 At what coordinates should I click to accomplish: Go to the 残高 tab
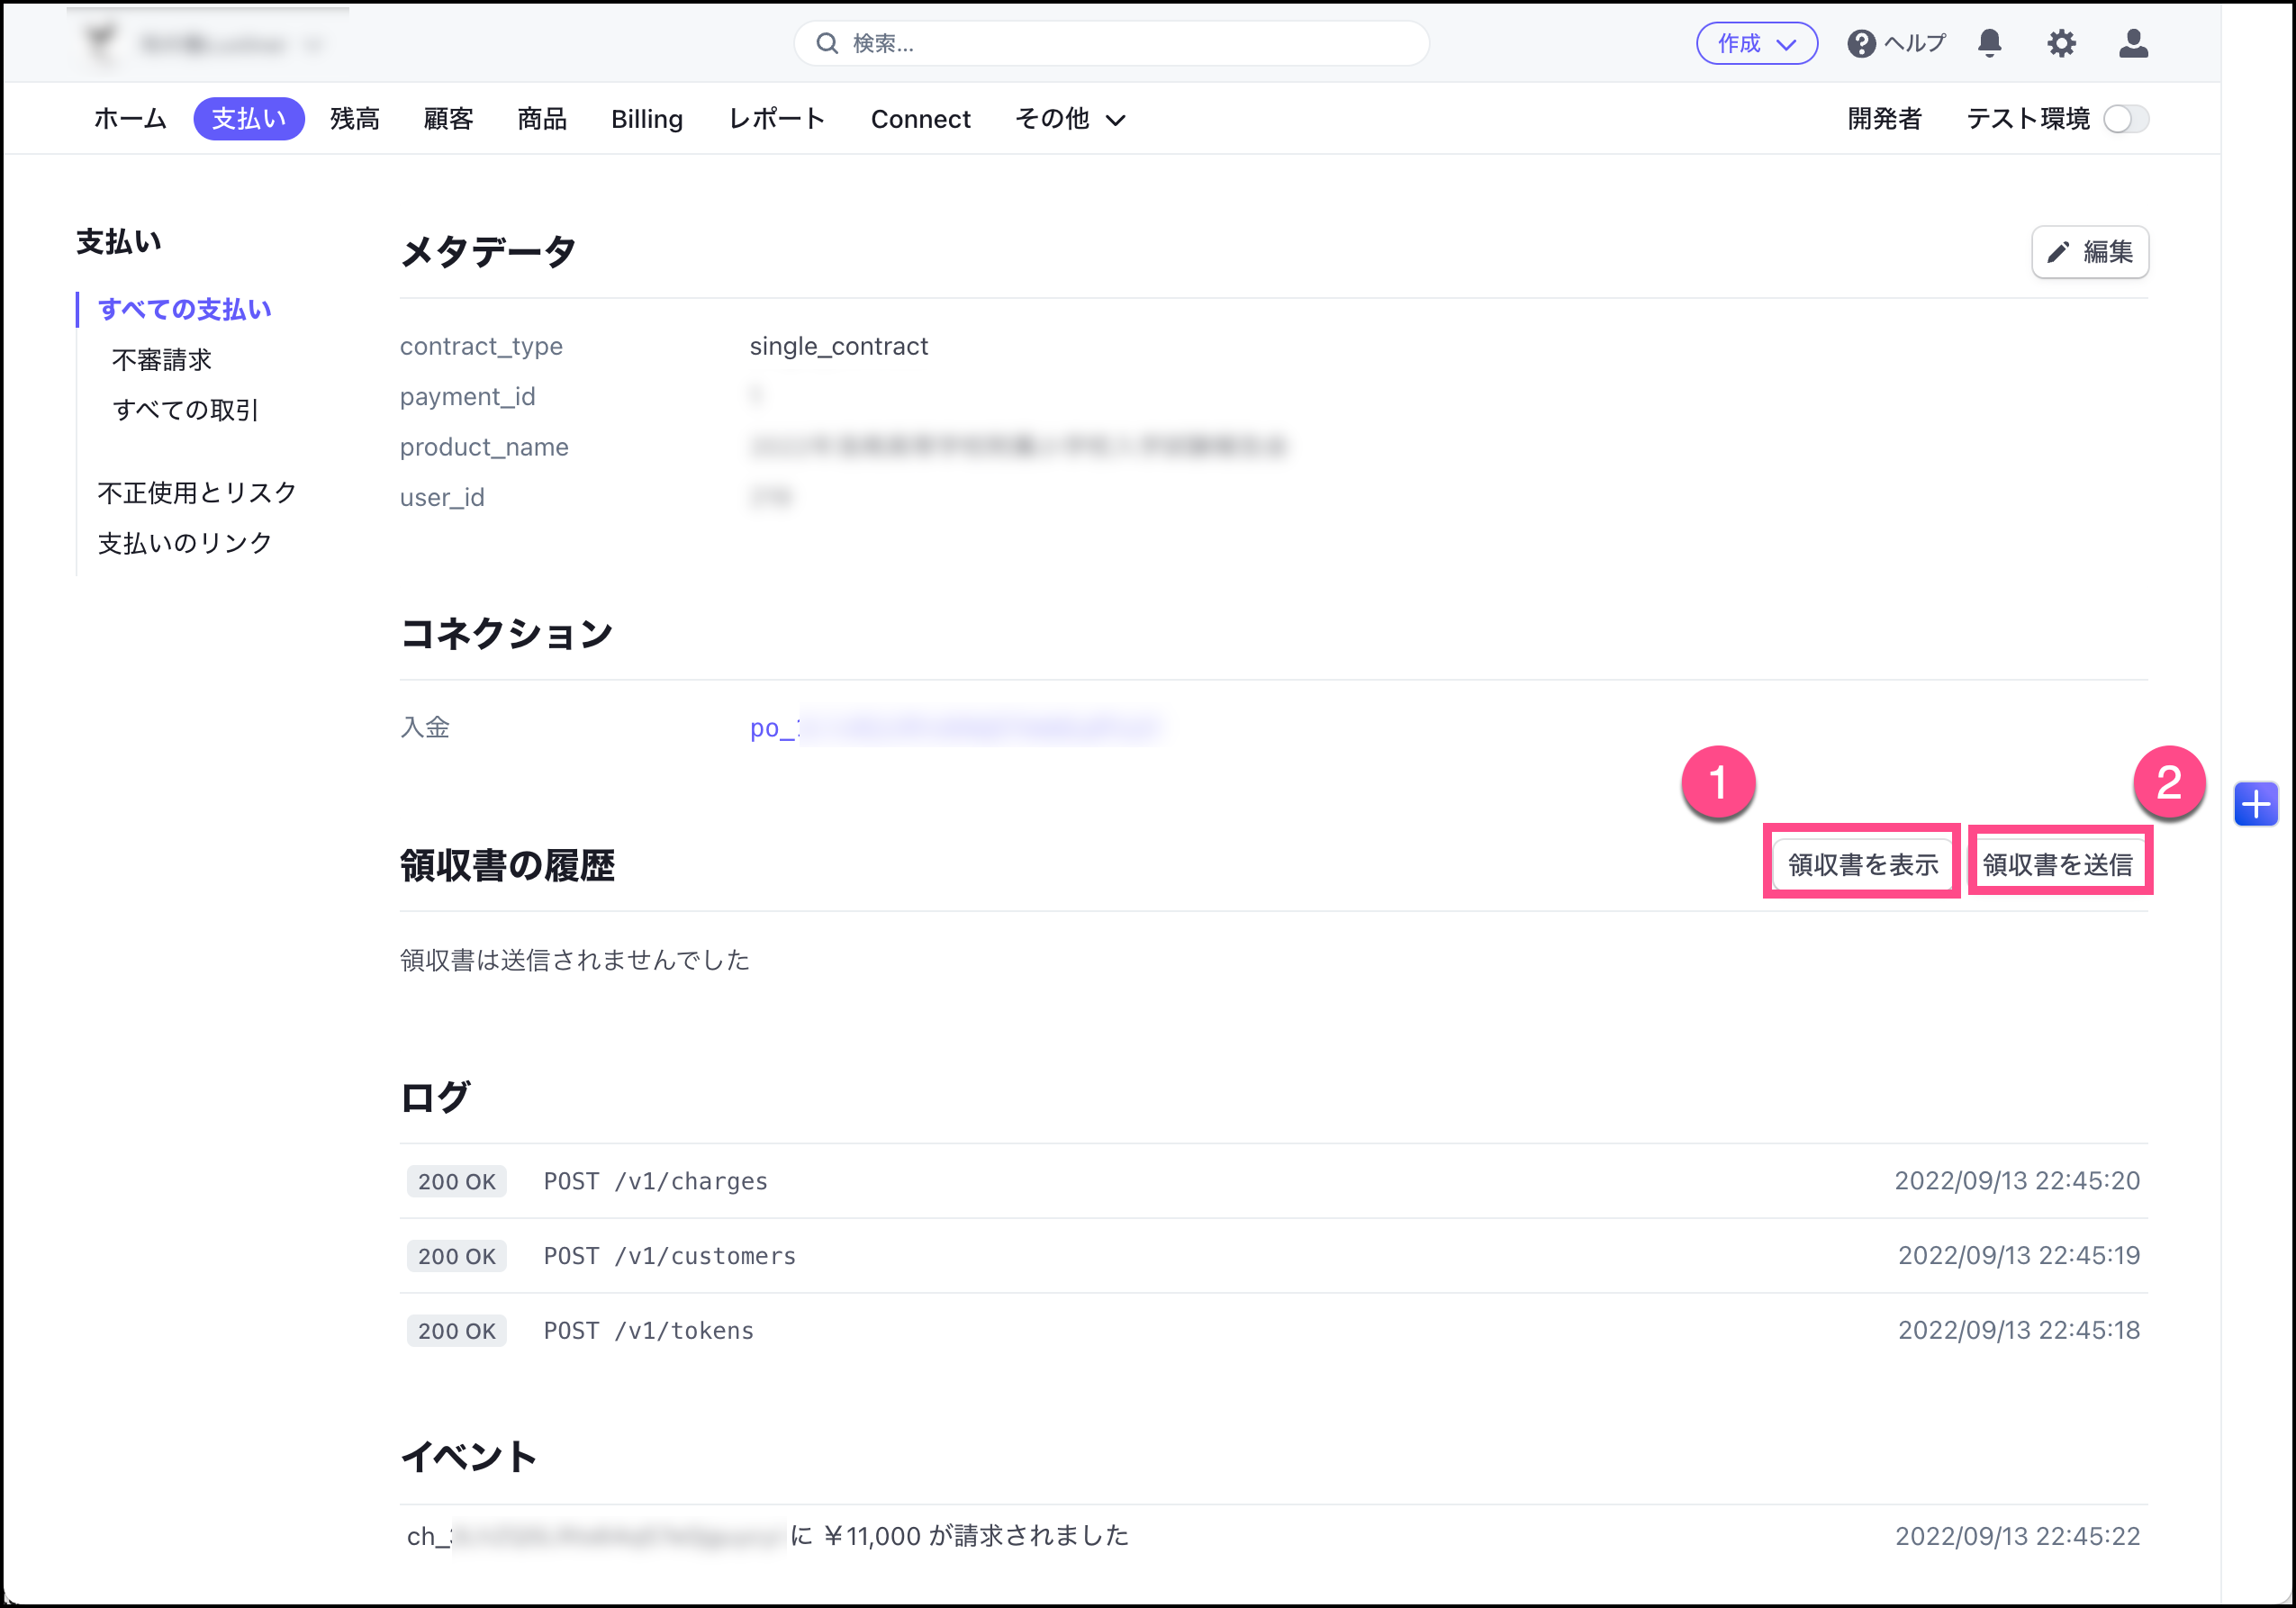click(x=355, y=119)
